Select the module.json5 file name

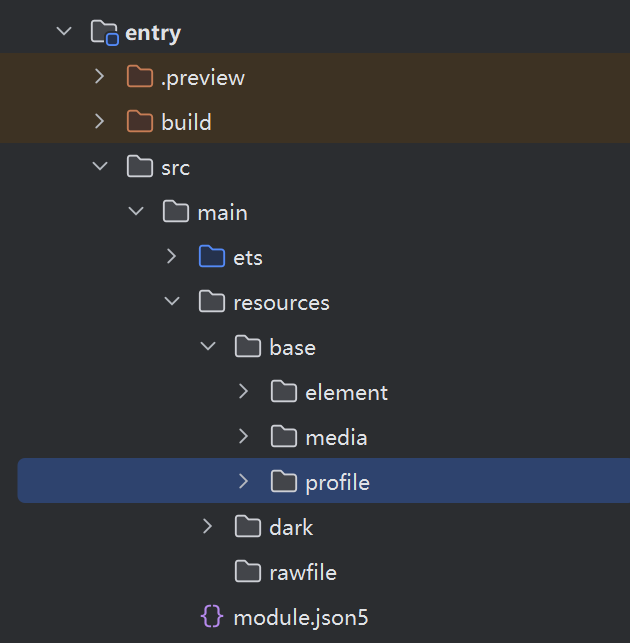pos(301,618)
